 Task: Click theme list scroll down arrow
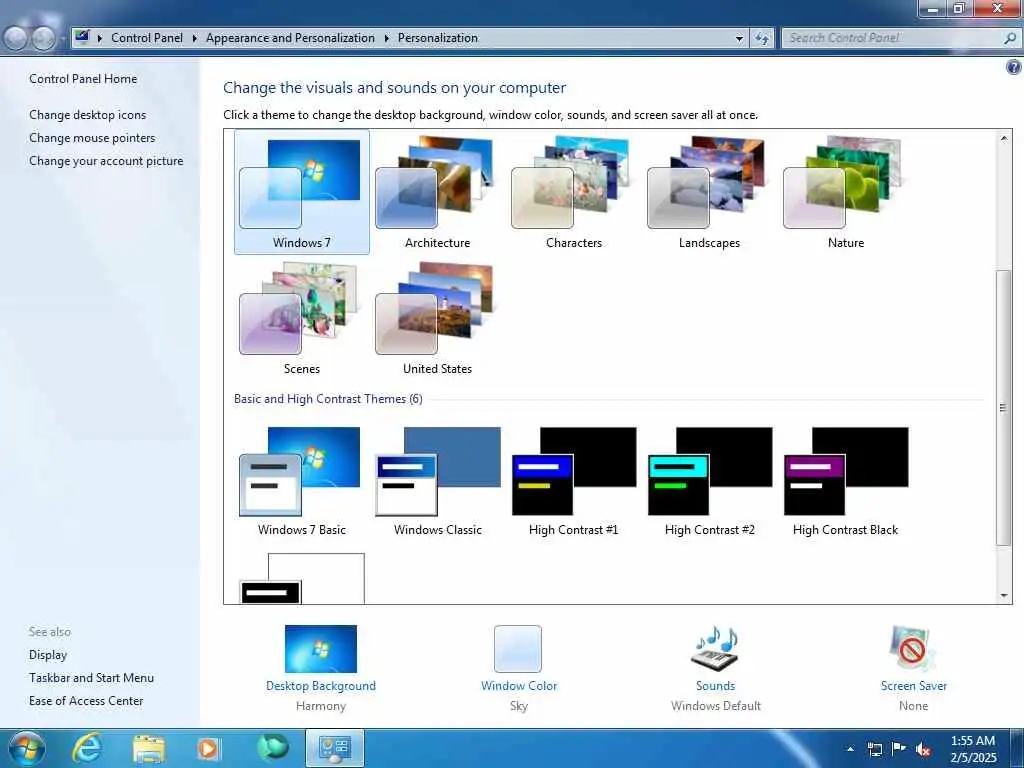(x=1004, y=596)
